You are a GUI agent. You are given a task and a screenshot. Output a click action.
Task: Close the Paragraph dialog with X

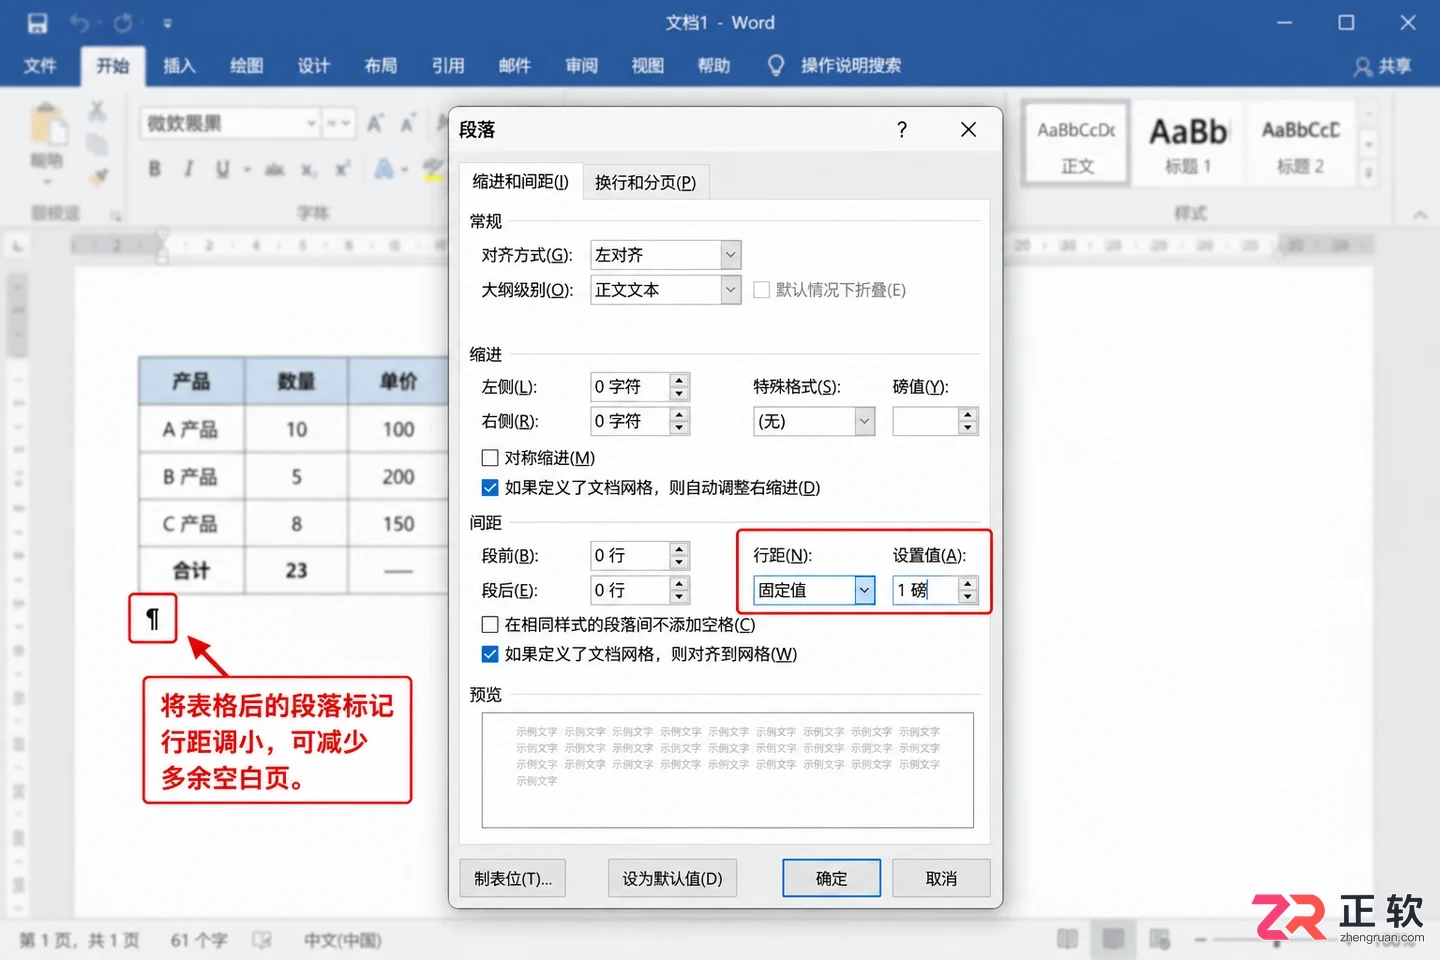[x=968, y=129]
